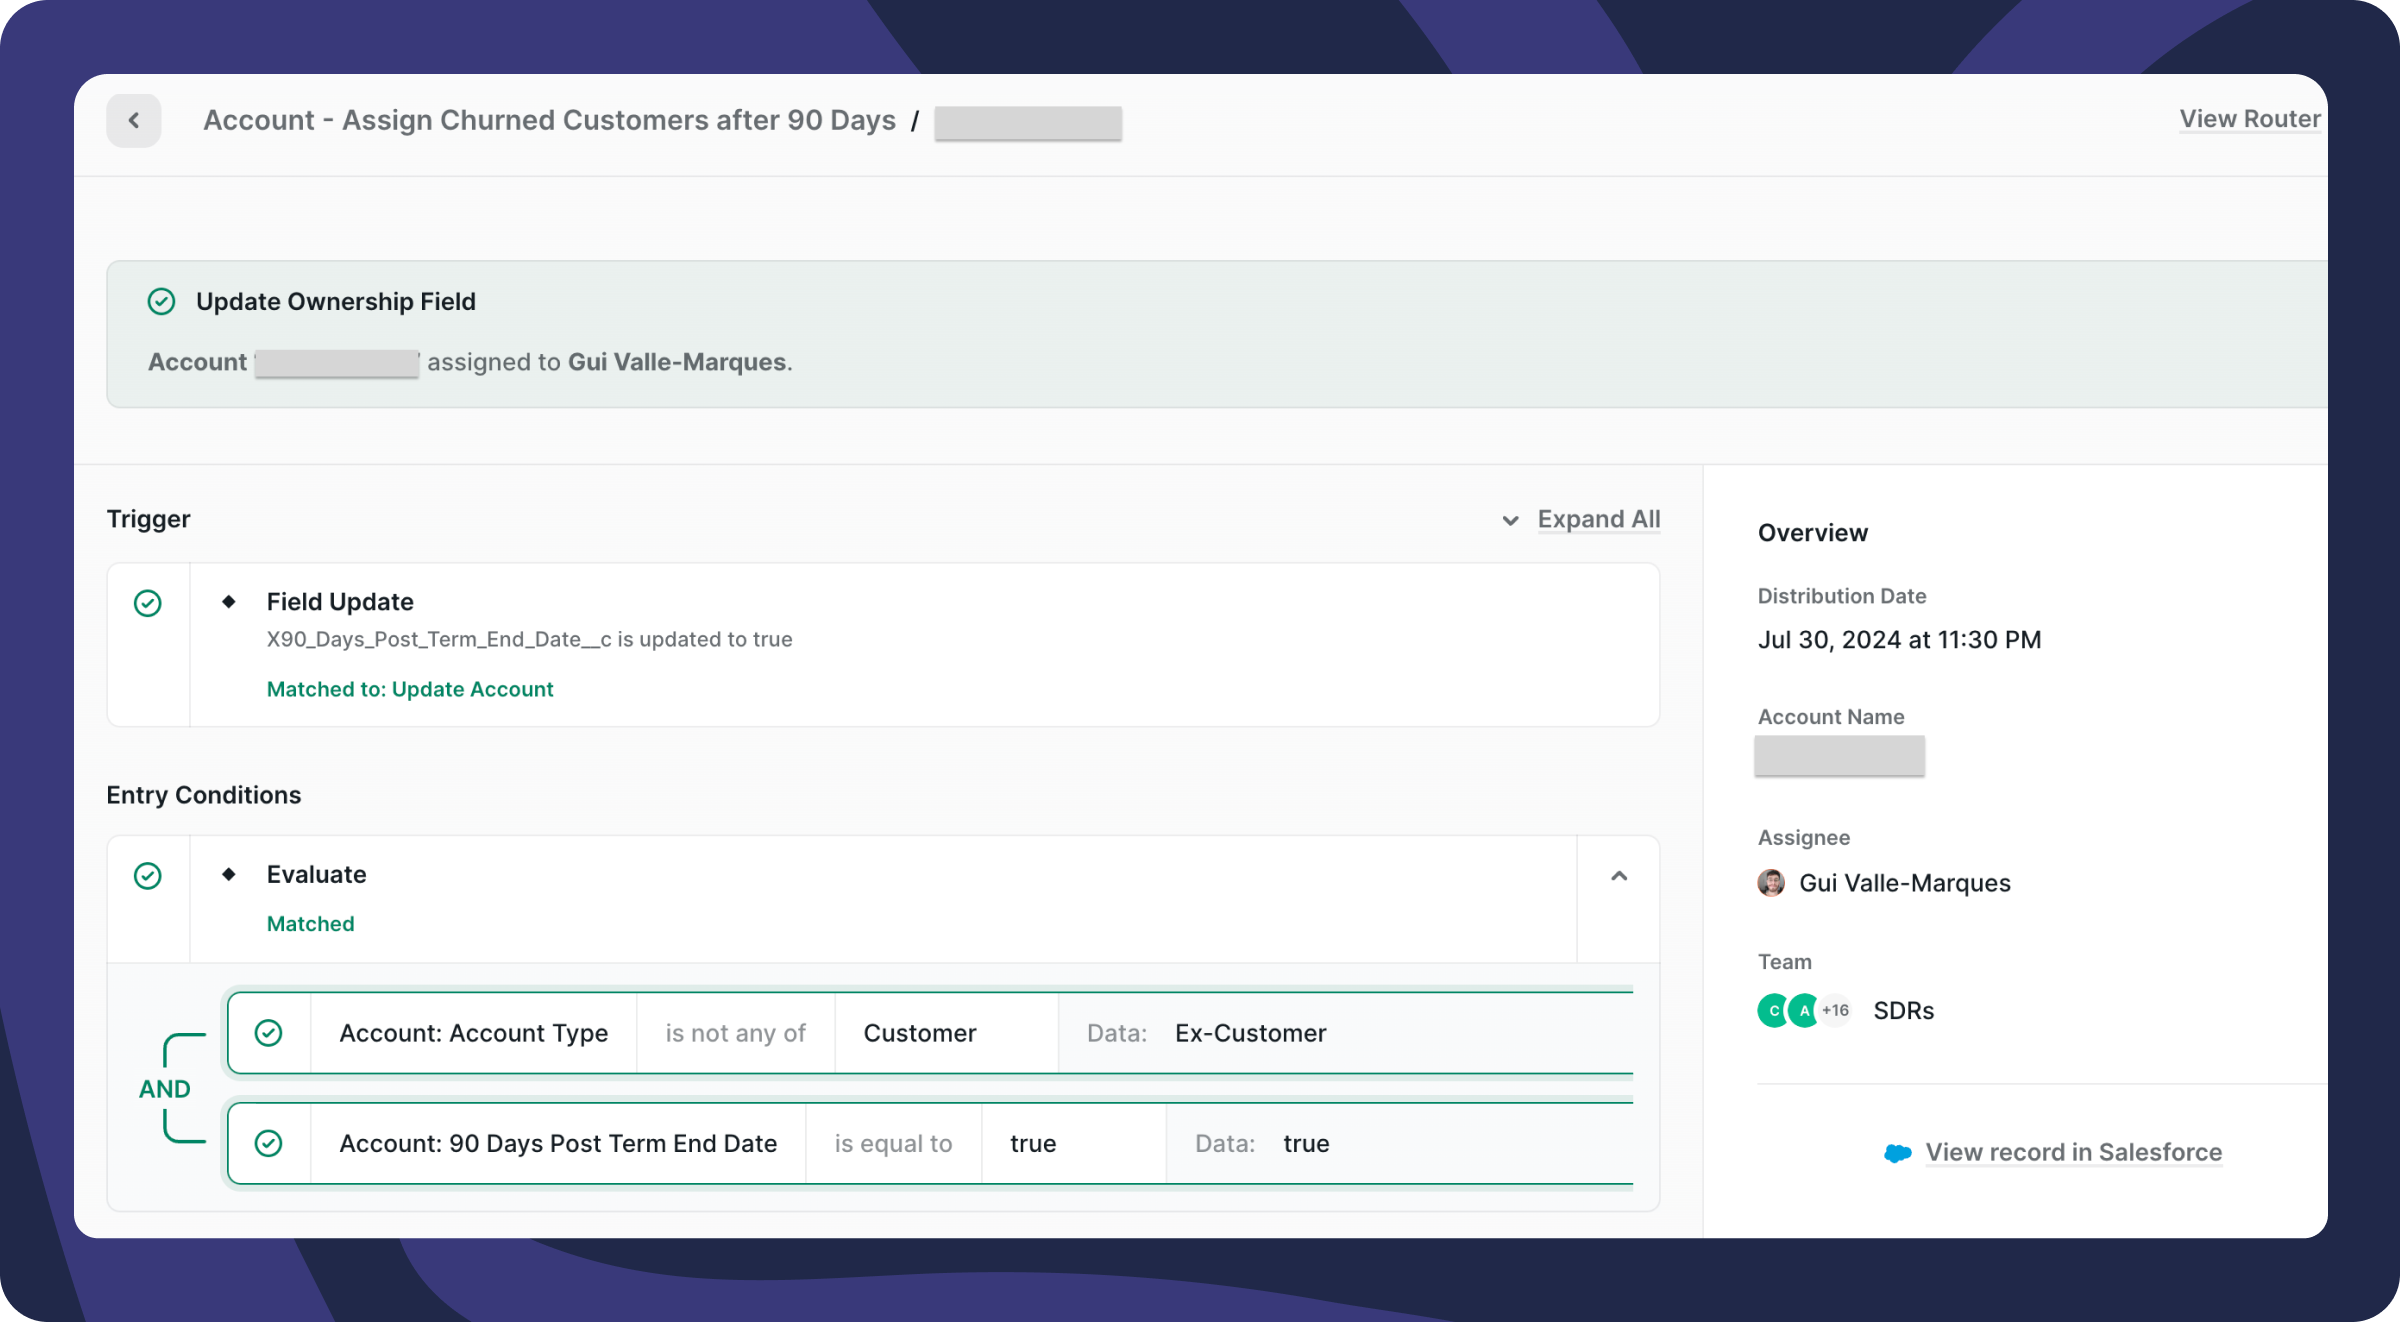The image size is (2400, 1322).
Task: Click Gui Valle-Marques avatar in Overview
Action: tap(1771, 883)
